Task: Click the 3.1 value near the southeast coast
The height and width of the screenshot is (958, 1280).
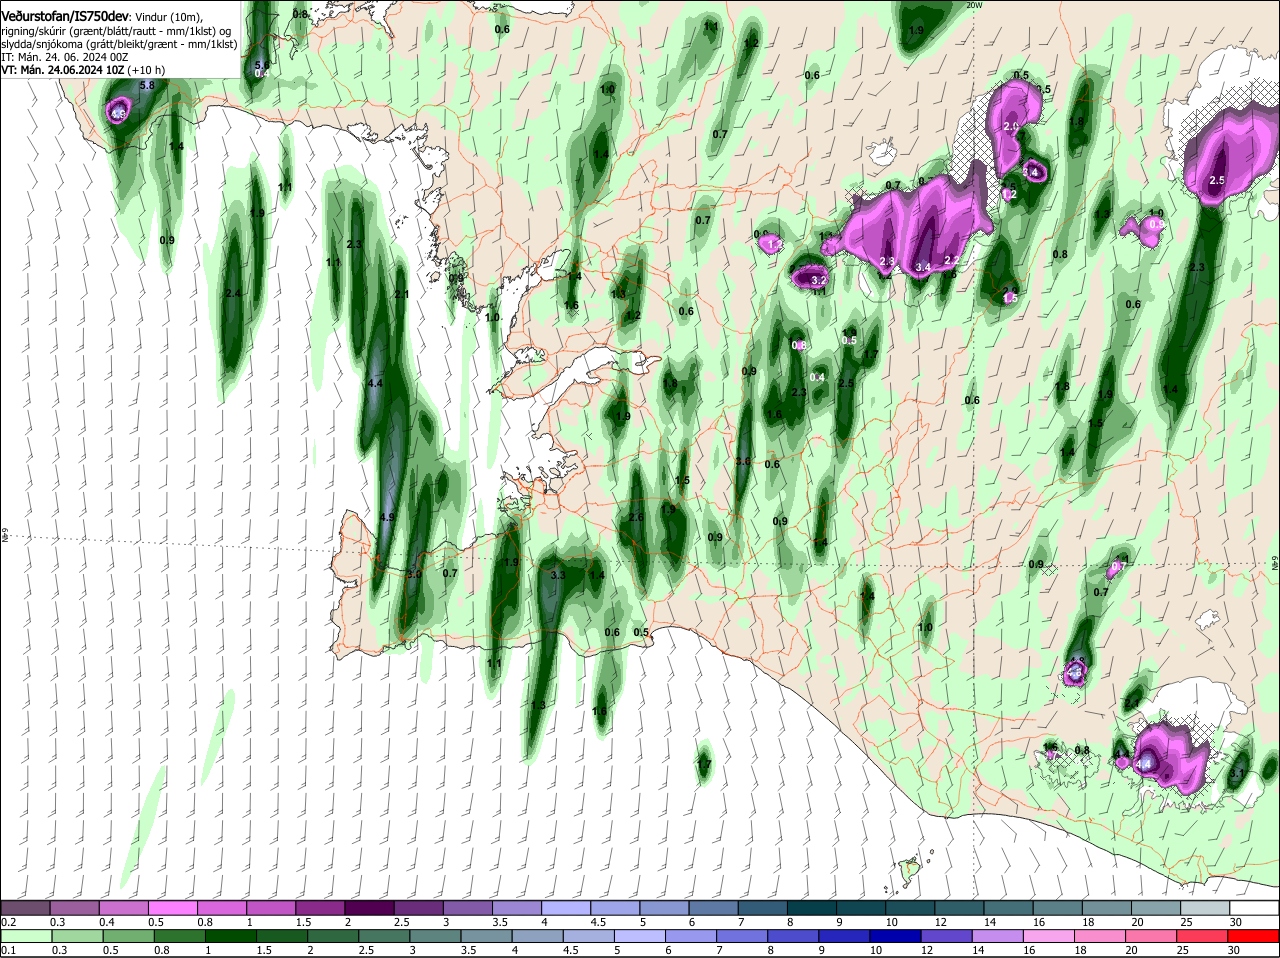Action: pyautogui.click(x=1236, y=774)
